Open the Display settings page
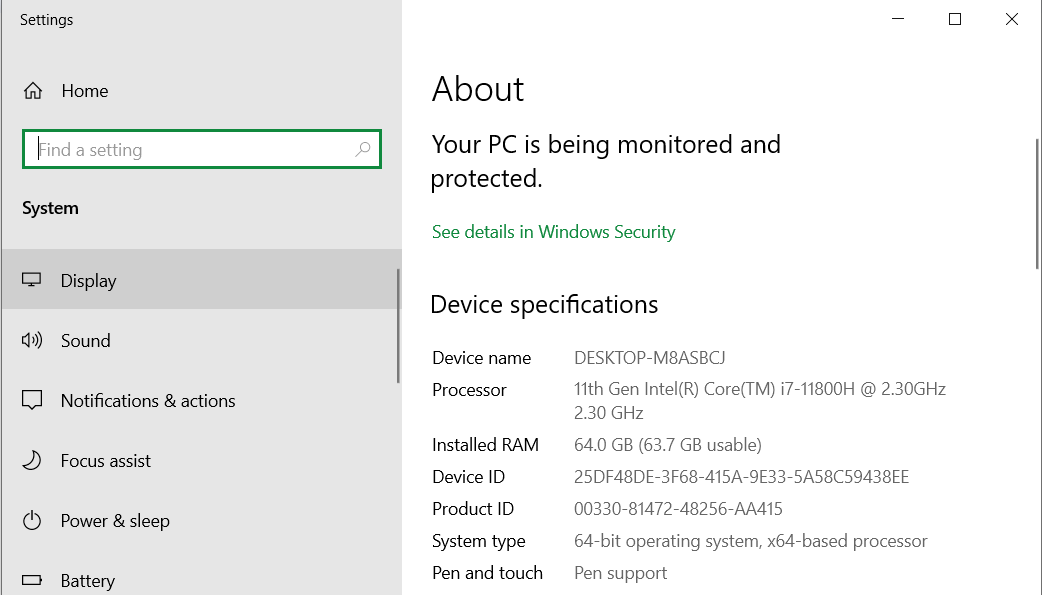The image size is (1042, 595). pos(88,281)
